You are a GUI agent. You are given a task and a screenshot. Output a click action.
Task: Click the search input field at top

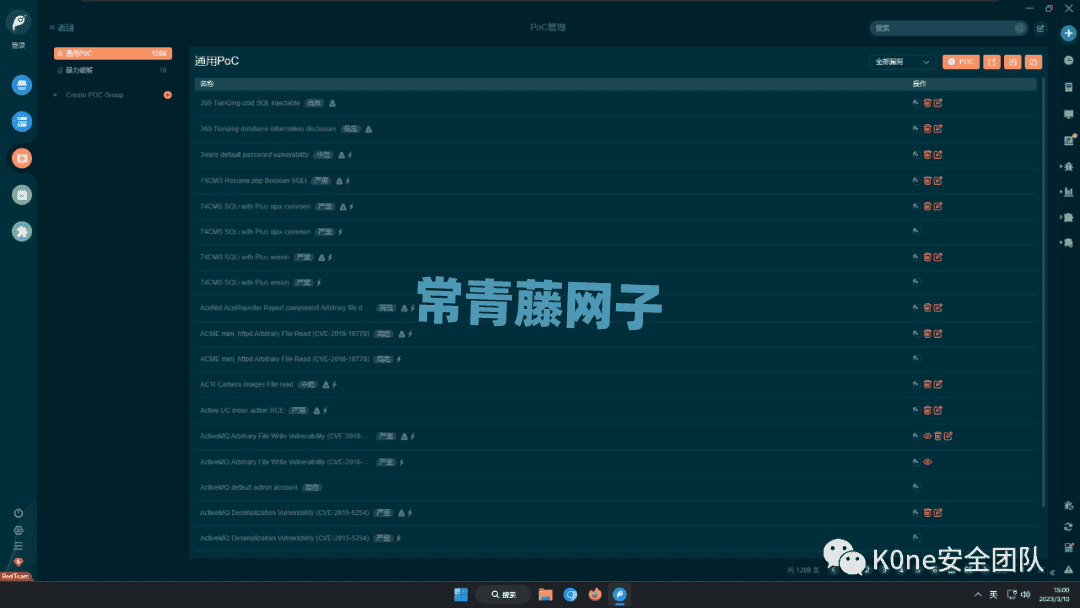(940, 28)
